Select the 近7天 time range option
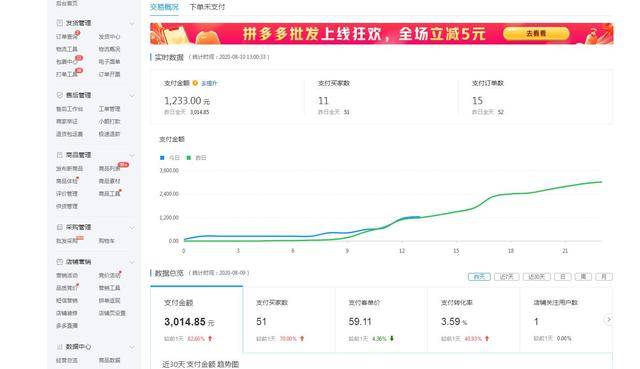This screenshot has width=640, height=369. pyautogui.click(x=507, y=277)
